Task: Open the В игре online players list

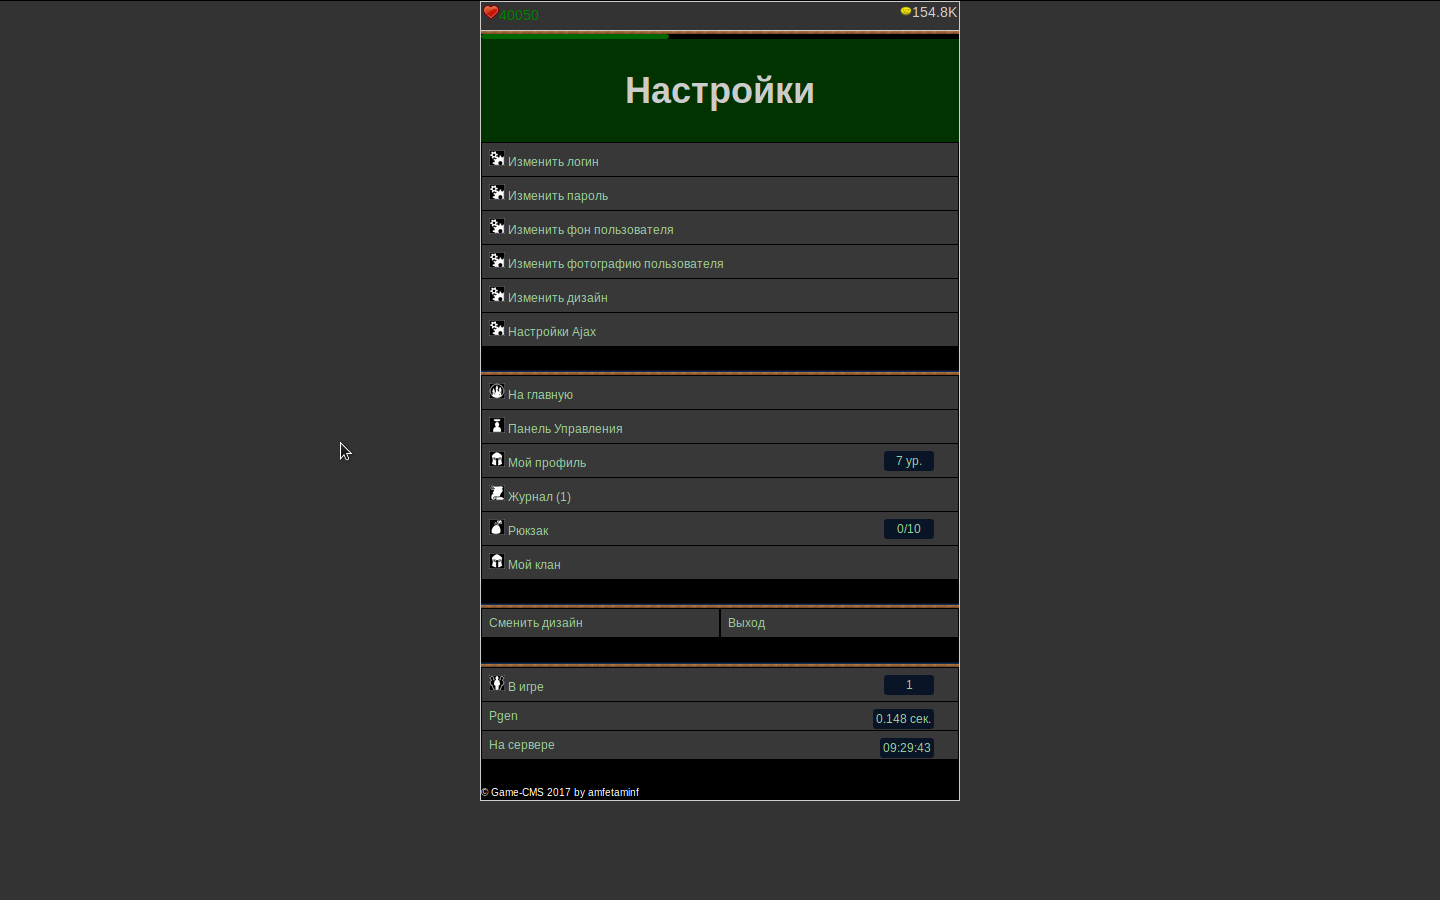Action: pos(526,687)
